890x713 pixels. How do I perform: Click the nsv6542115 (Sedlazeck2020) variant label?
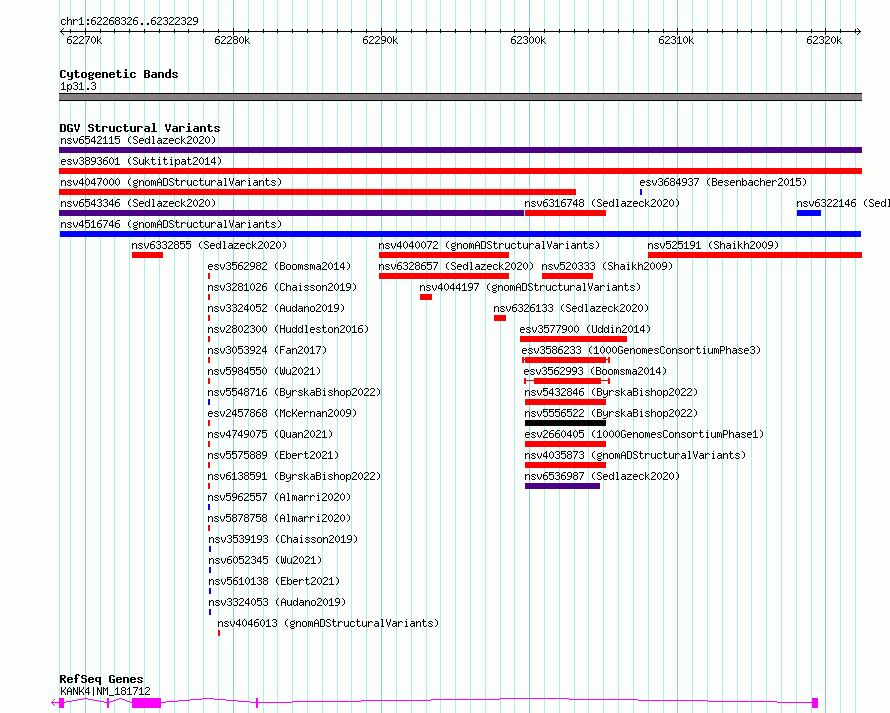point(138,140)
